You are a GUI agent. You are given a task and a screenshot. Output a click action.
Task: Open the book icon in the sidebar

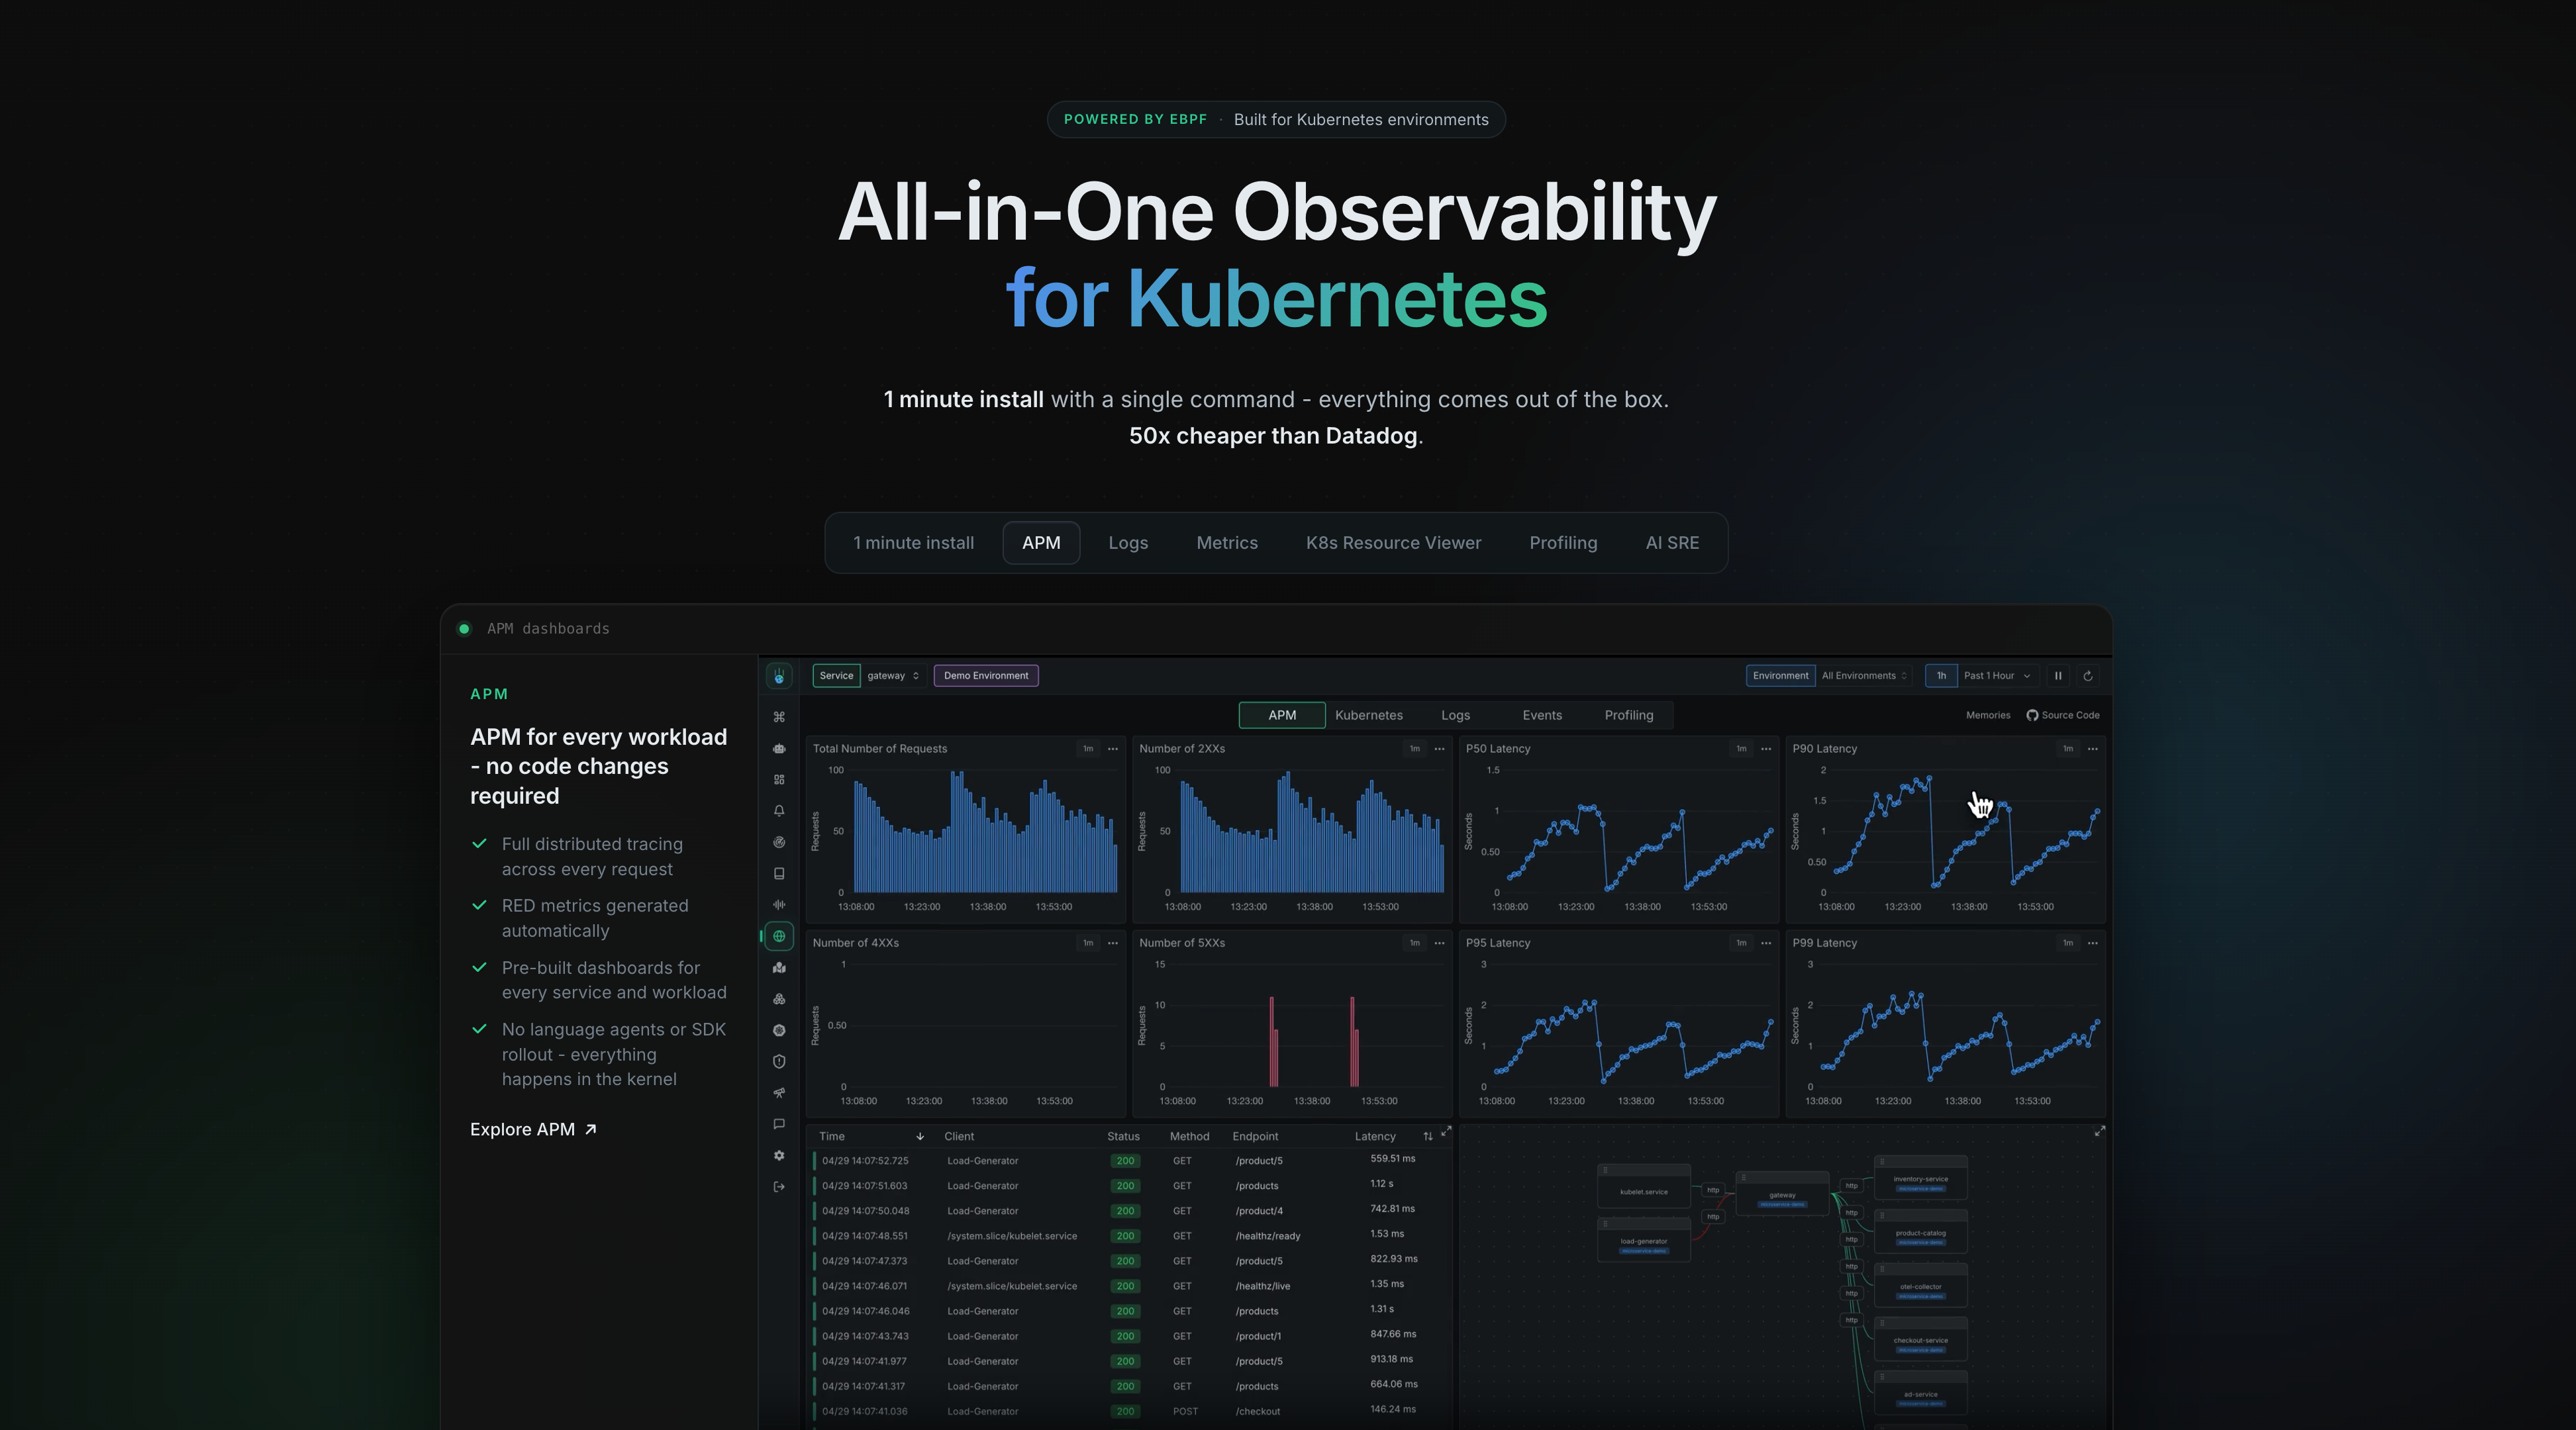779,873
